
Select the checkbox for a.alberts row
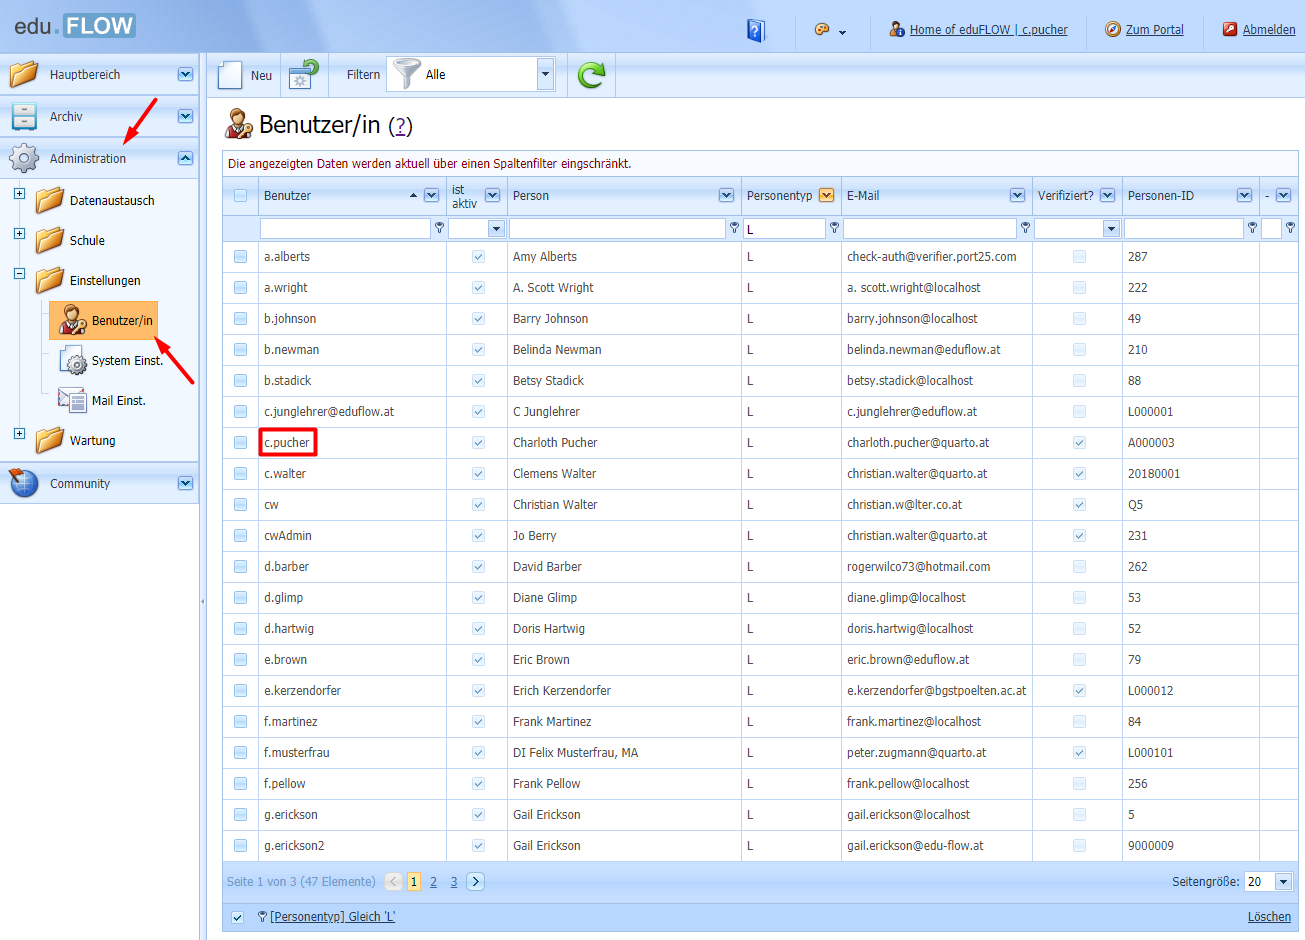pos(240,257)
